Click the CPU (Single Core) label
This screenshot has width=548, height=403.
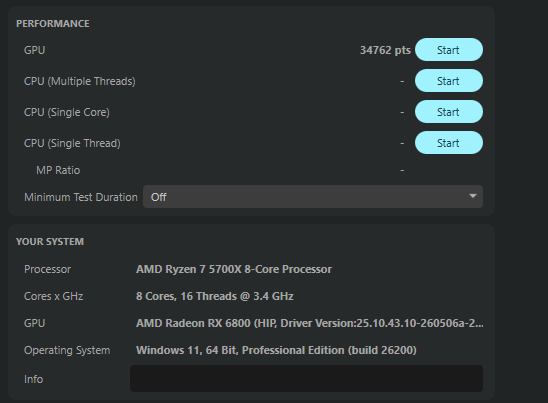(x=67, y=112)
